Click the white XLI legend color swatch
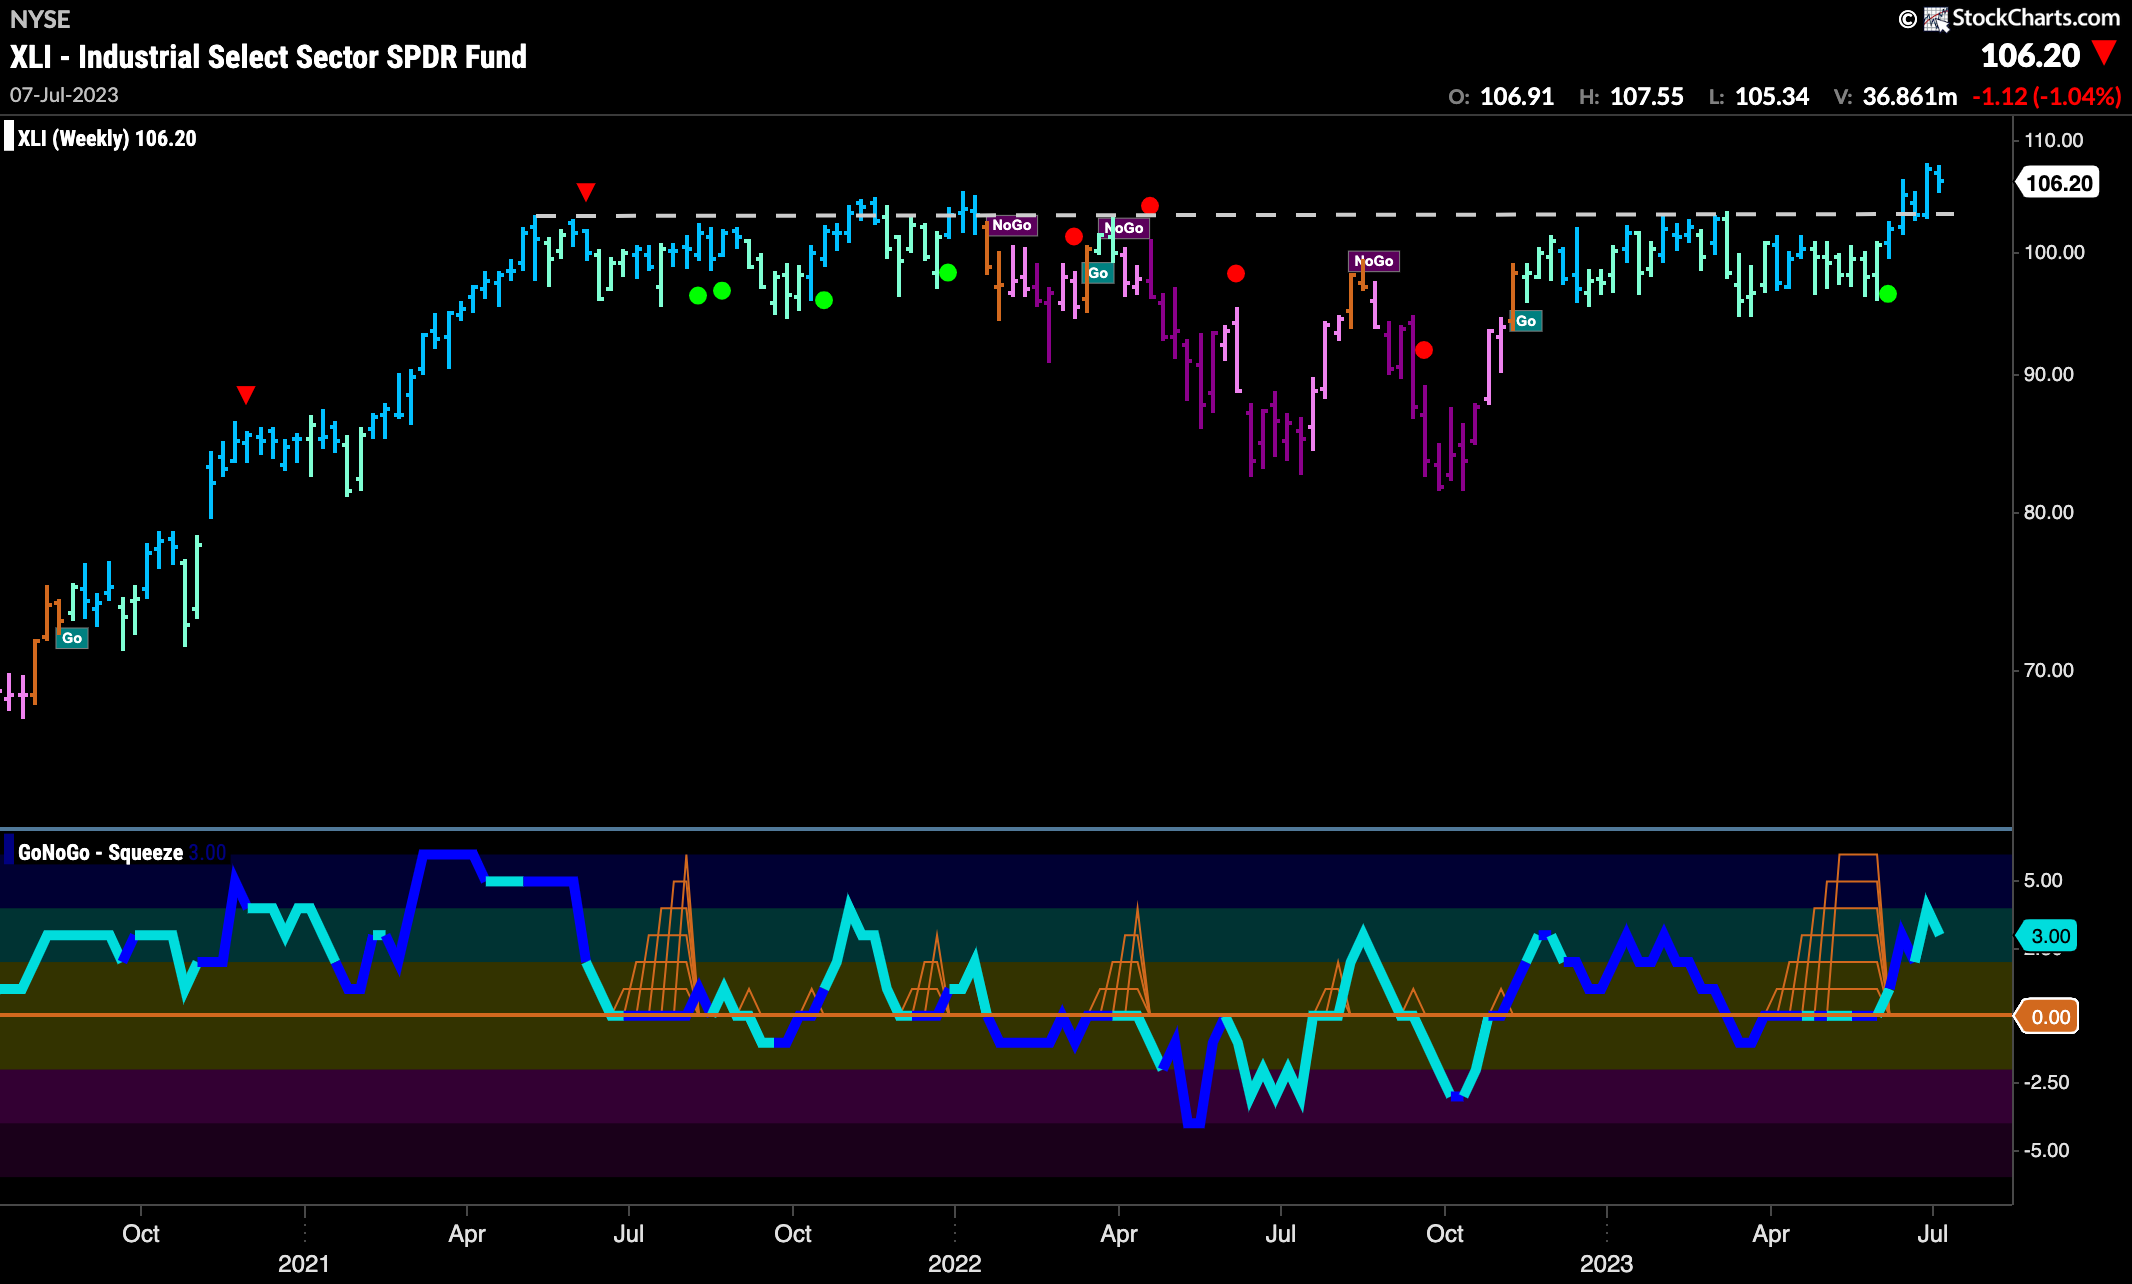 (x=9, y=136)
